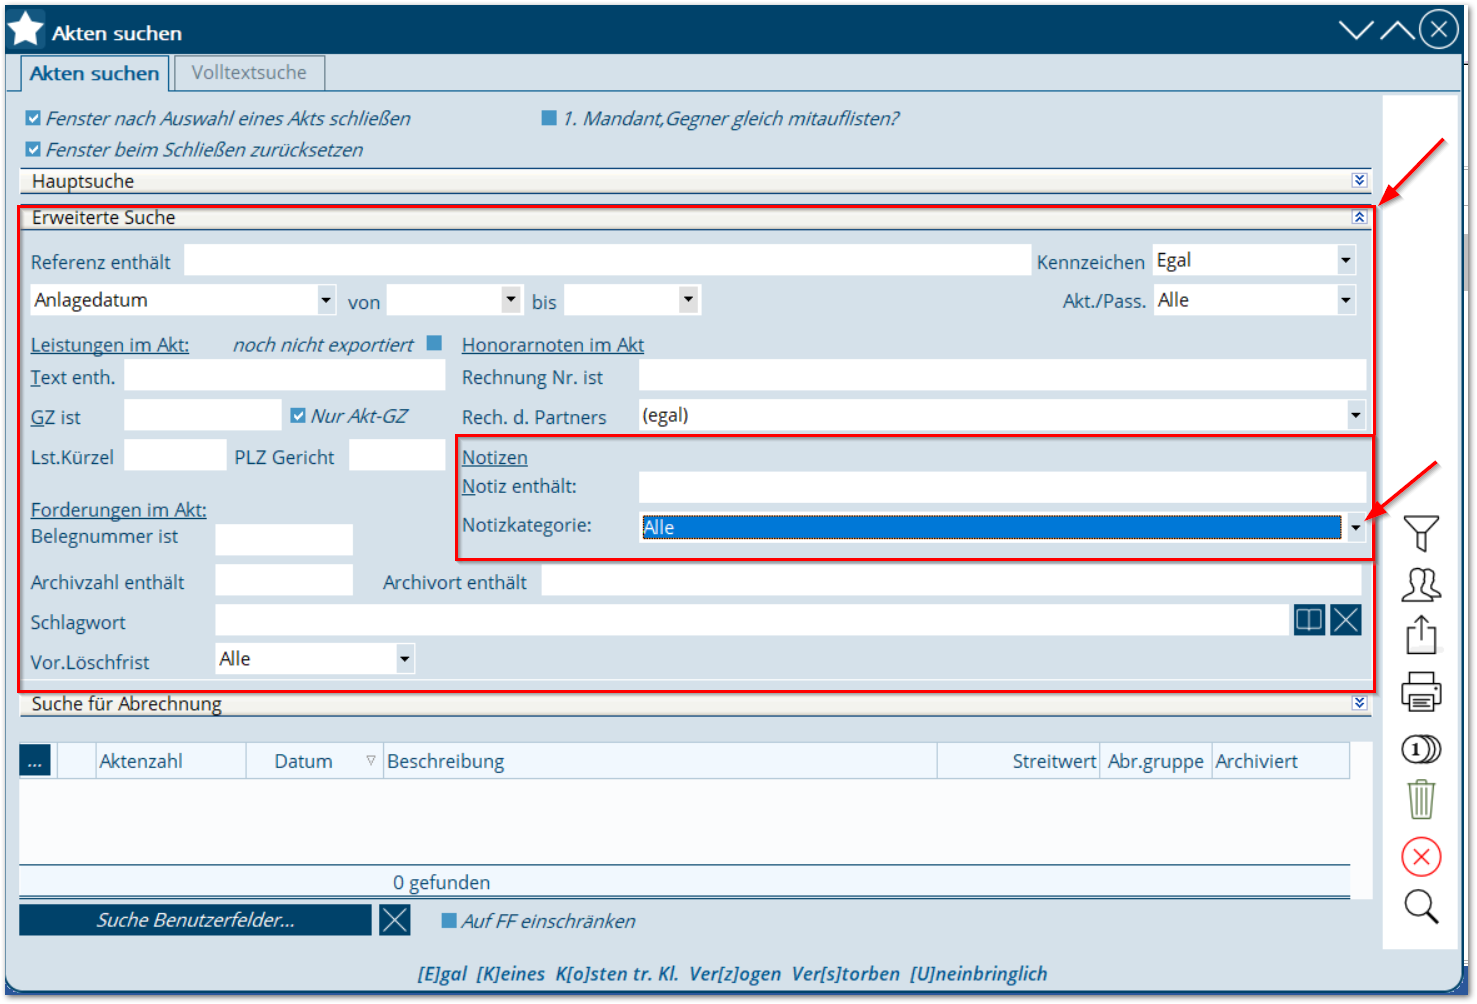The height and width of the screenshot is (1004, 1477).
Task: Open the von date dropdown
Action: tap(510, 300)
